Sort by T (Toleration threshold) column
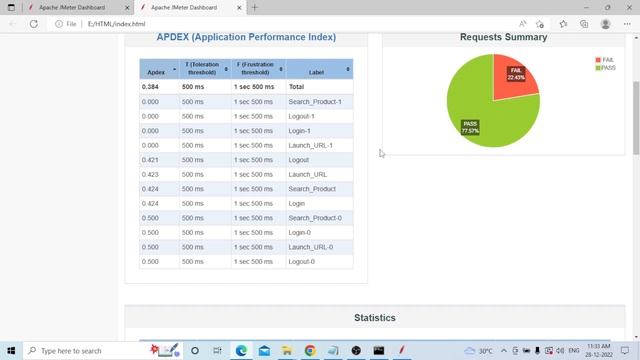640x360 pixels. 205,69
